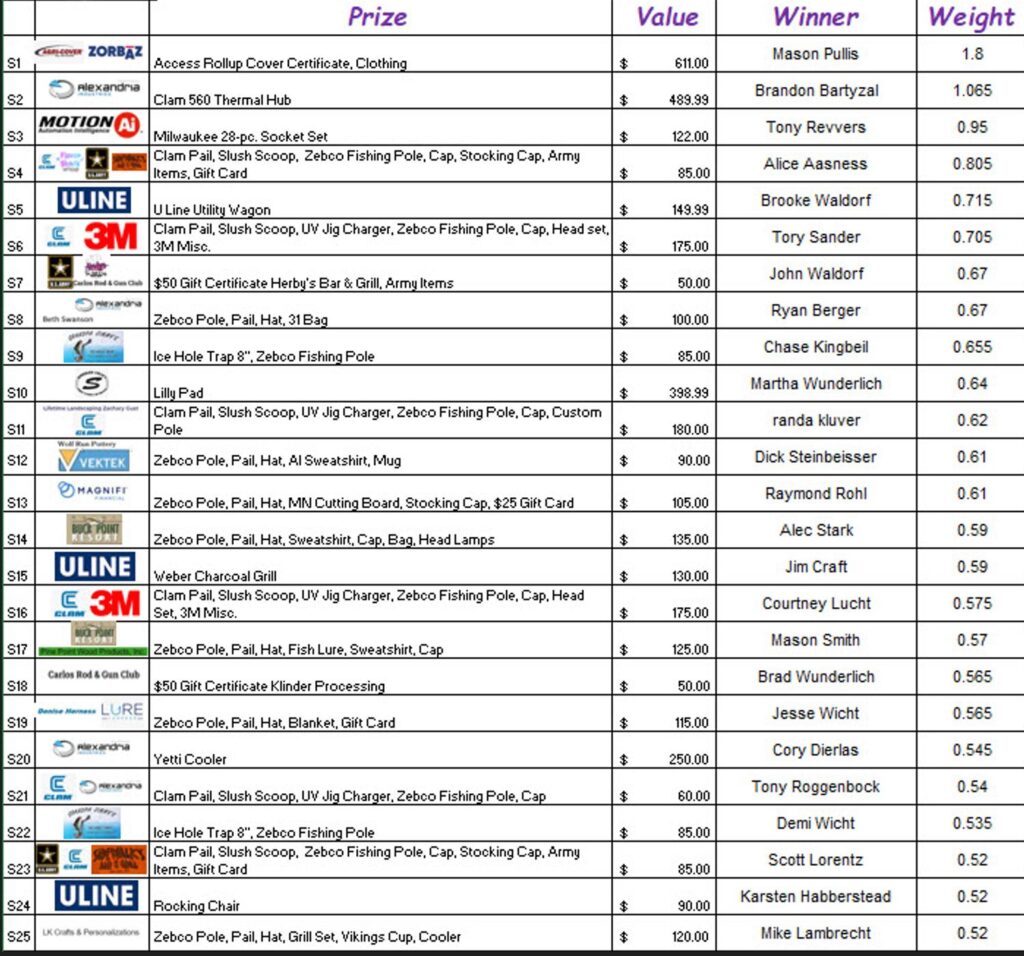Click the Buck Point Resort logo in row S14
This screenshot has width=1024, height=956.
[x=94, y=530]
